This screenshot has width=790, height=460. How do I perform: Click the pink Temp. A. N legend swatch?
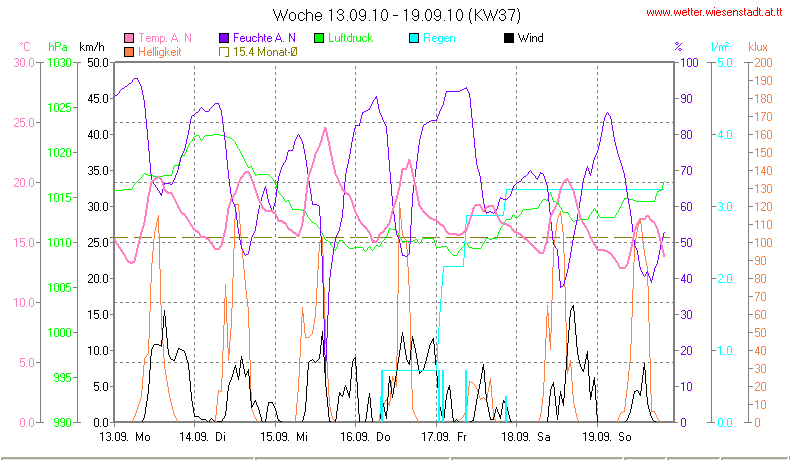click(x=129, y=38)
